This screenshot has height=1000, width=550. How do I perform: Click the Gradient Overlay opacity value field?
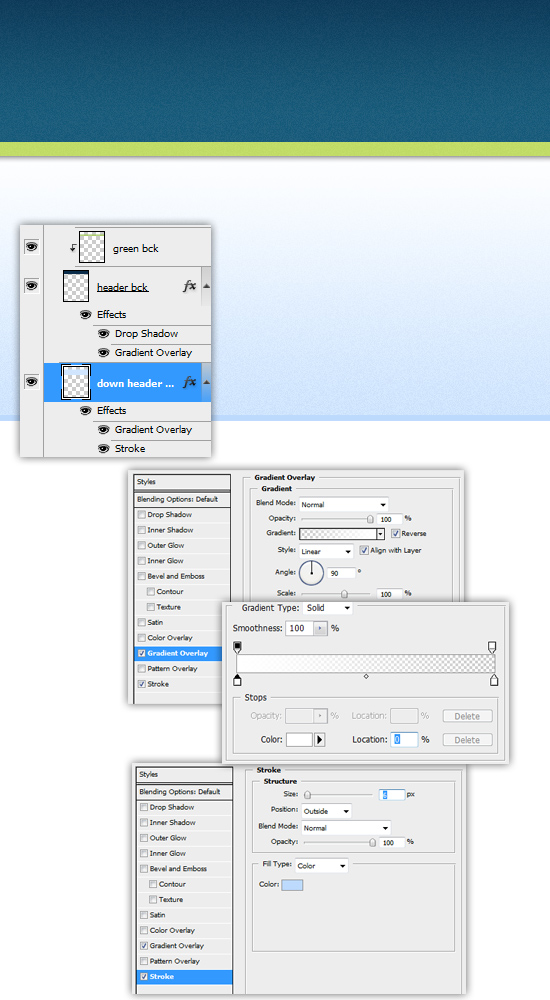(x=389, y=519)
